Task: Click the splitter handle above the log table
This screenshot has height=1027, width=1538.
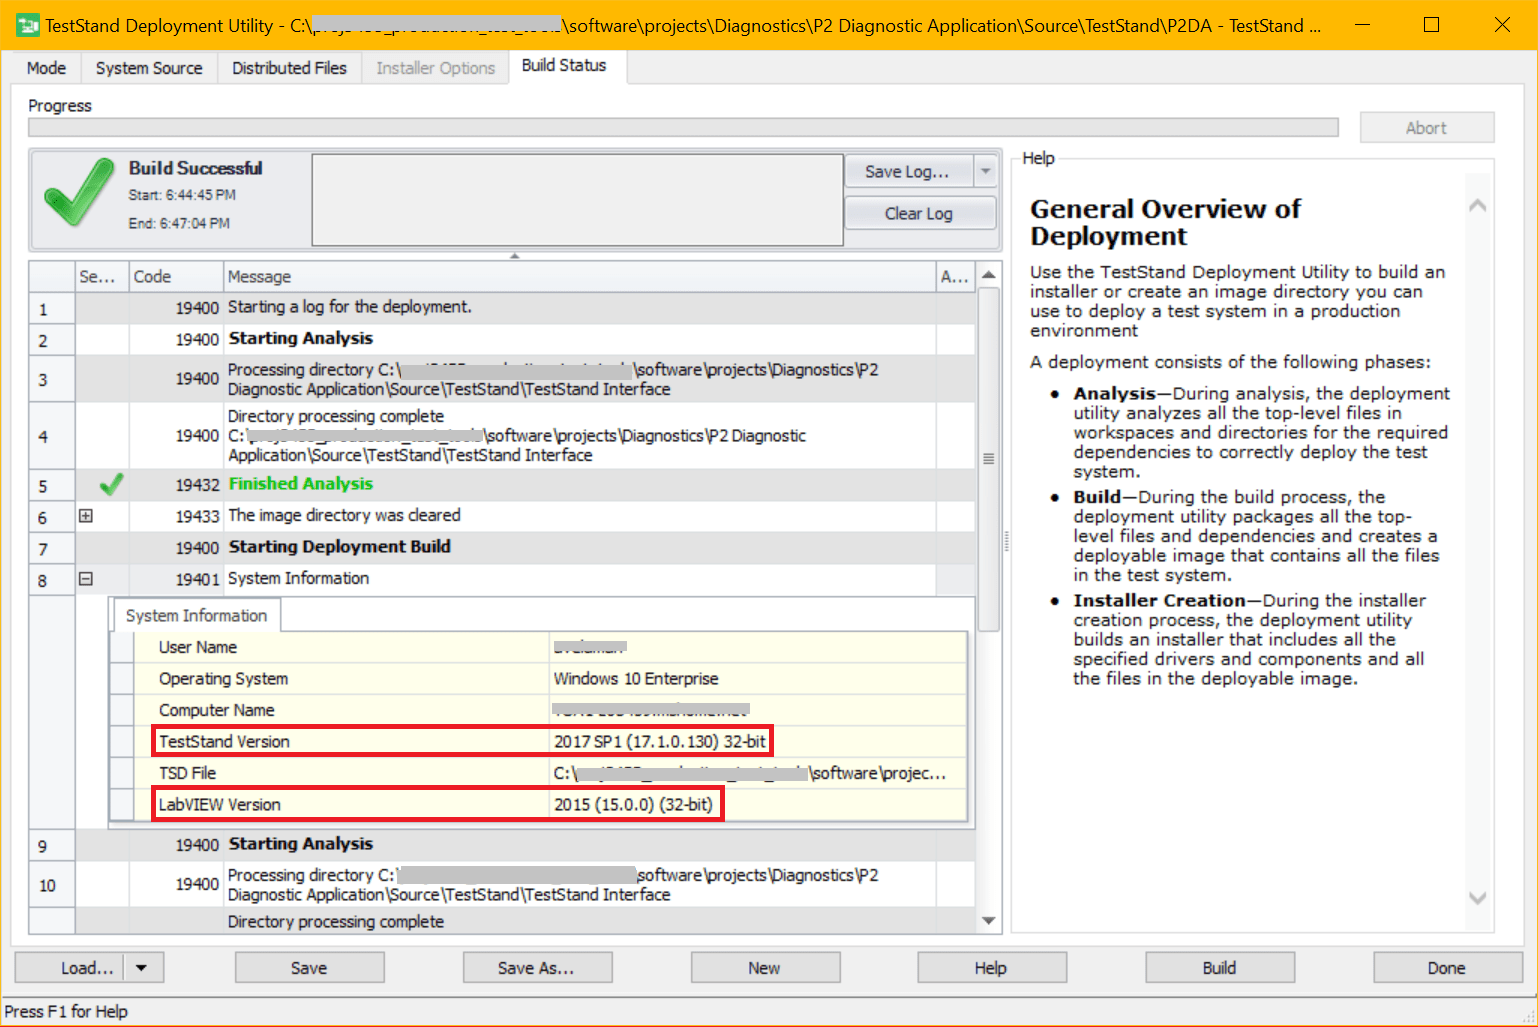Action: pyautogui.click(x=515, y=256)
